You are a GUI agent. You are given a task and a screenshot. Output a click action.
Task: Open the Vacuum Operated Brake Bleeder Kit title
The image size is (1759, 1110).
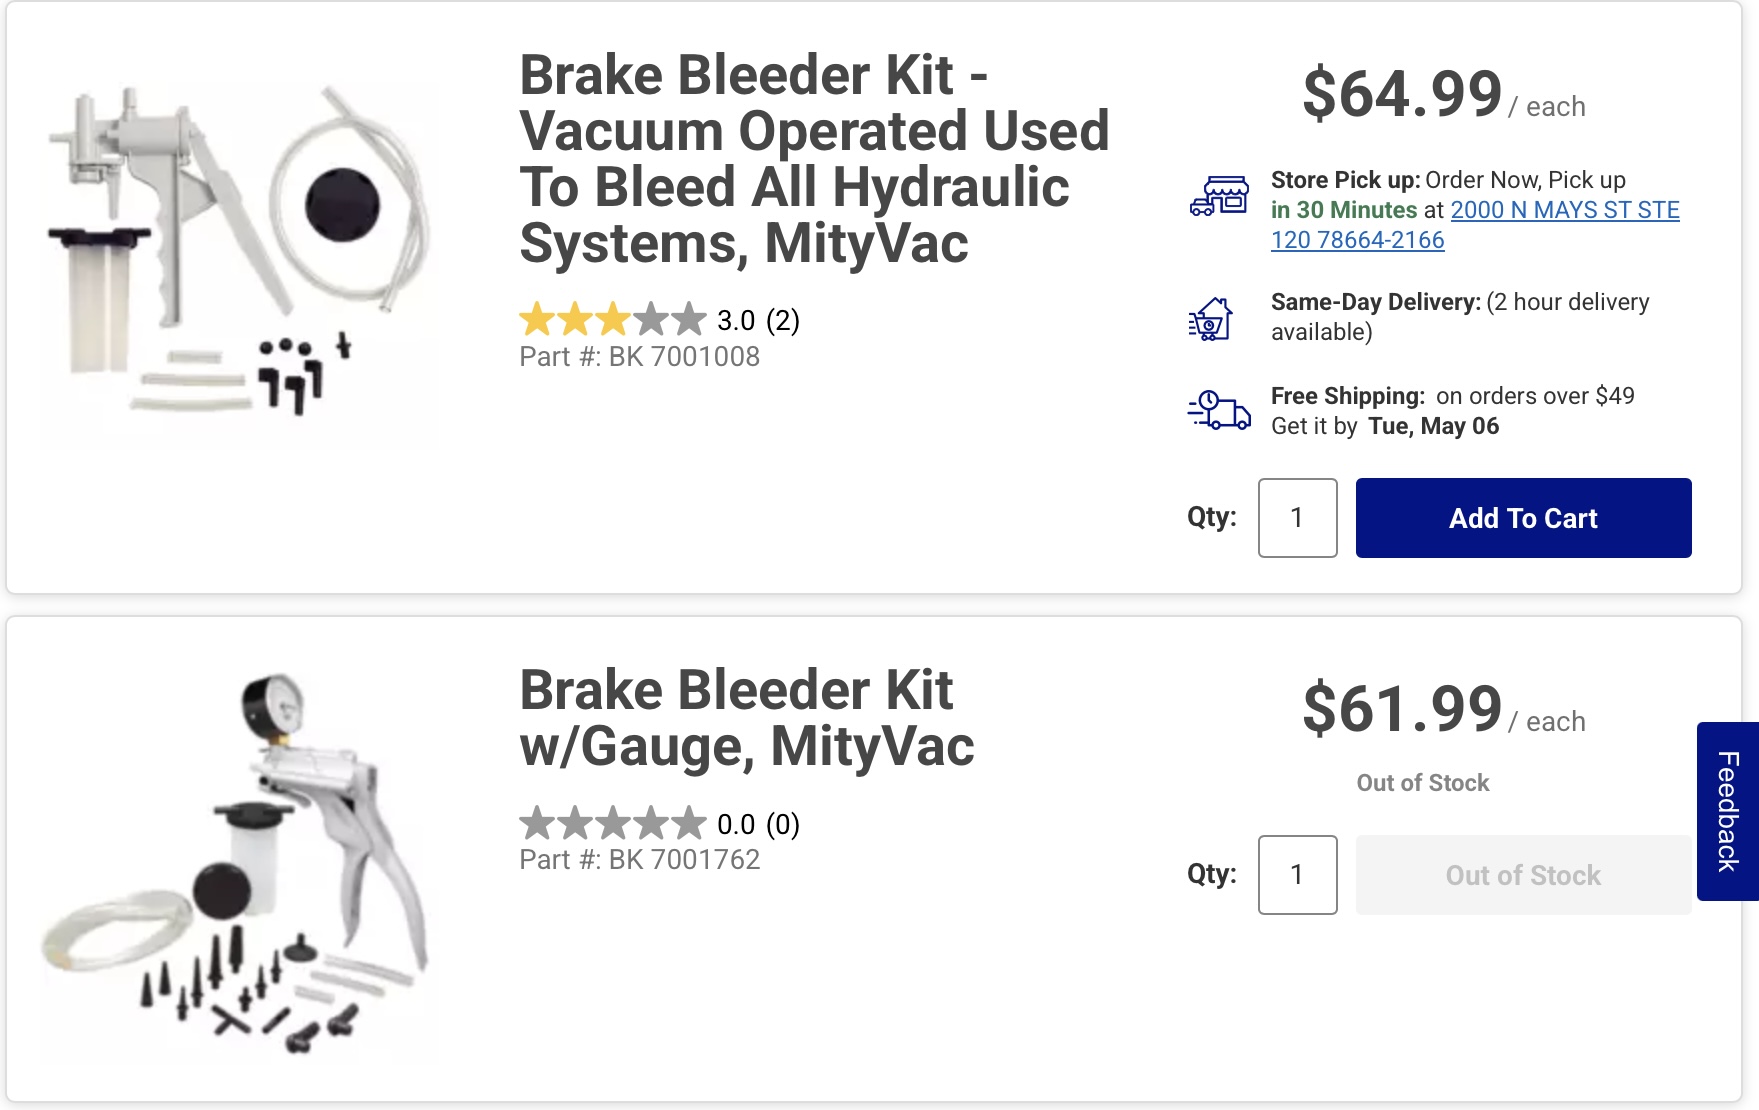click(x=813, y=159)
